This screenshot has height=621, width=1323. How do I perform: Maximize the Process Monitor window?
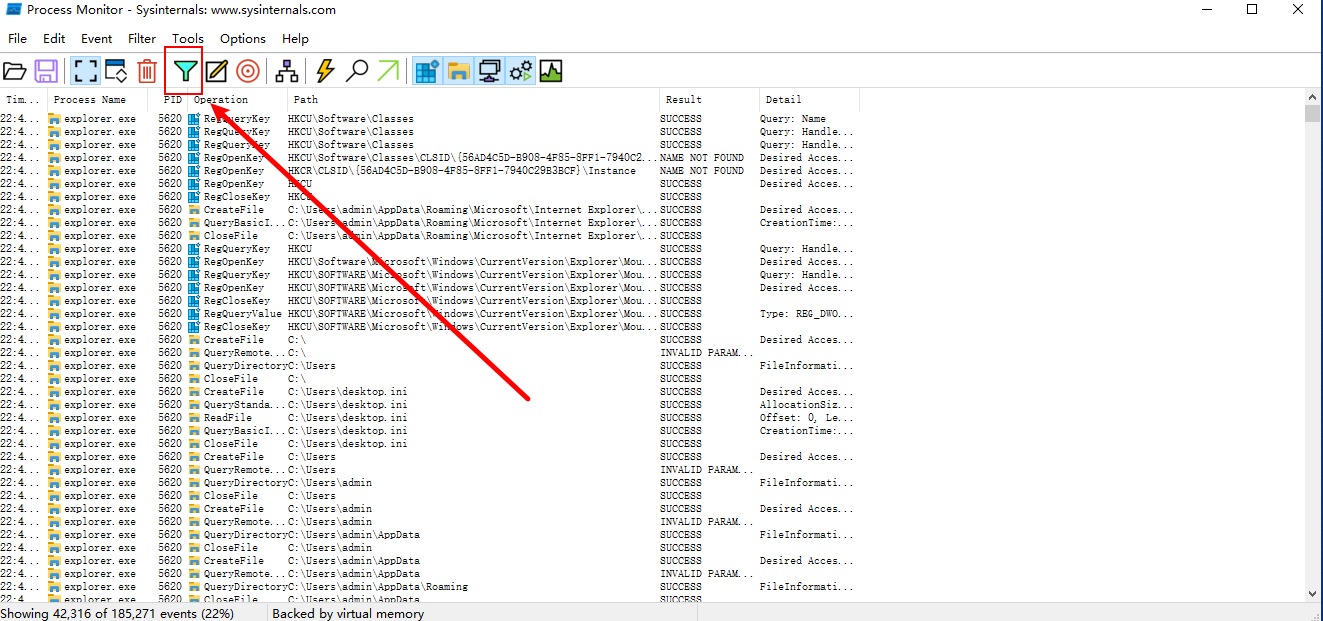[1252, 10]
